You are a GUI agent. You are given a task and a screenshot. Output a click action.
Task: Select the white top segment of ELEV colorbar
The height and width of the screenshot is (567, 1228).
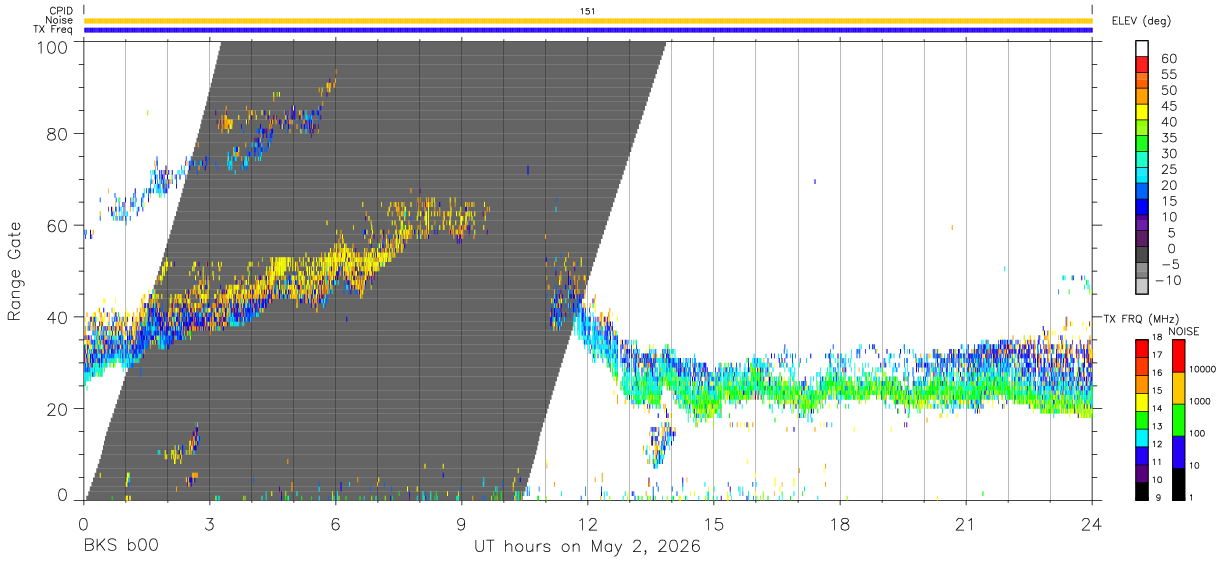click(1142, 49)
